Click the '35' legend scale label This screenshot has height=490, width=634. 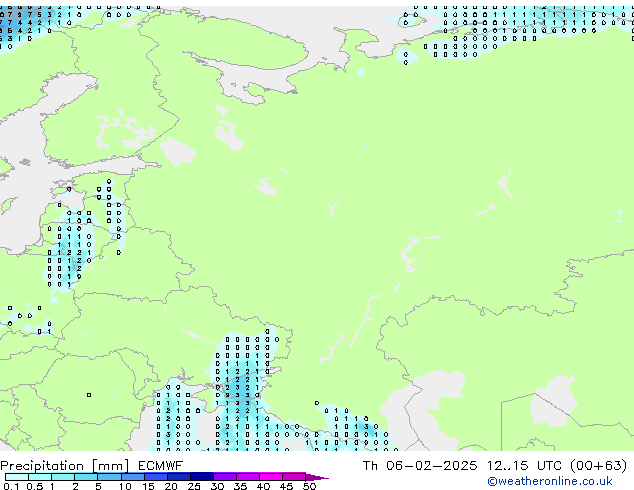point(240,486)
